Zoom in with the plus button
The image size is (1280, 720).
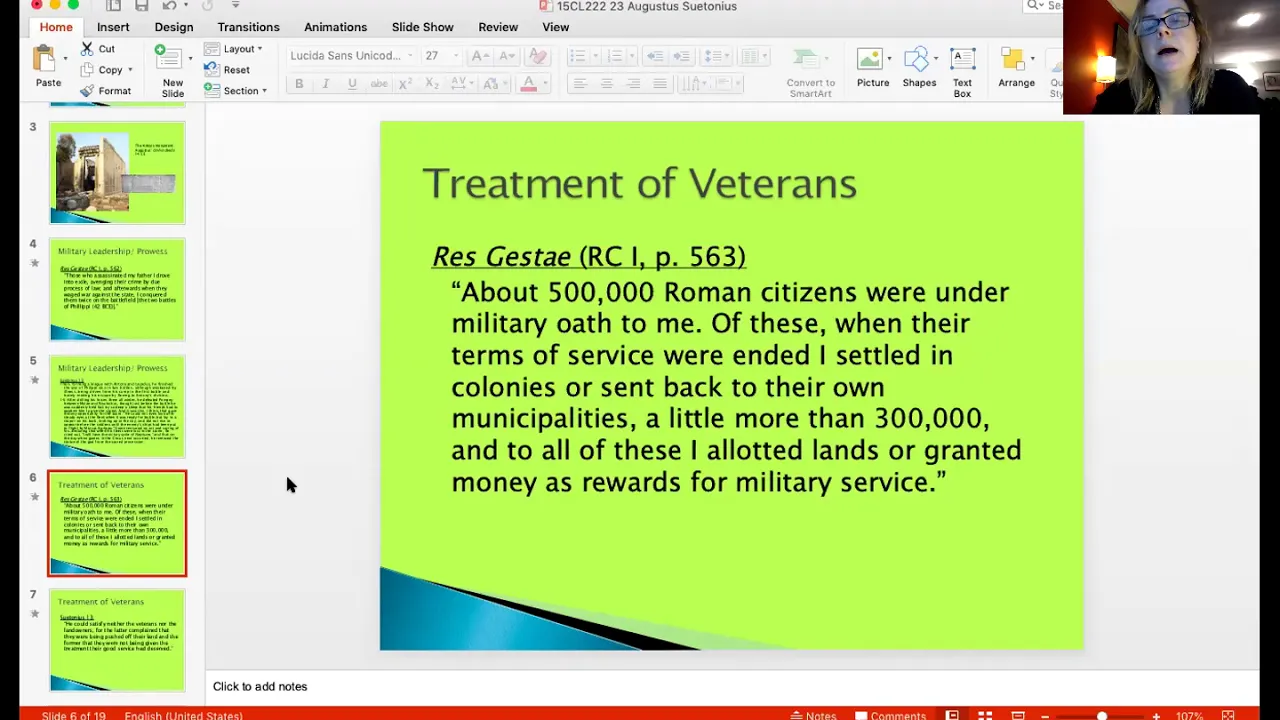[1156, 715]
